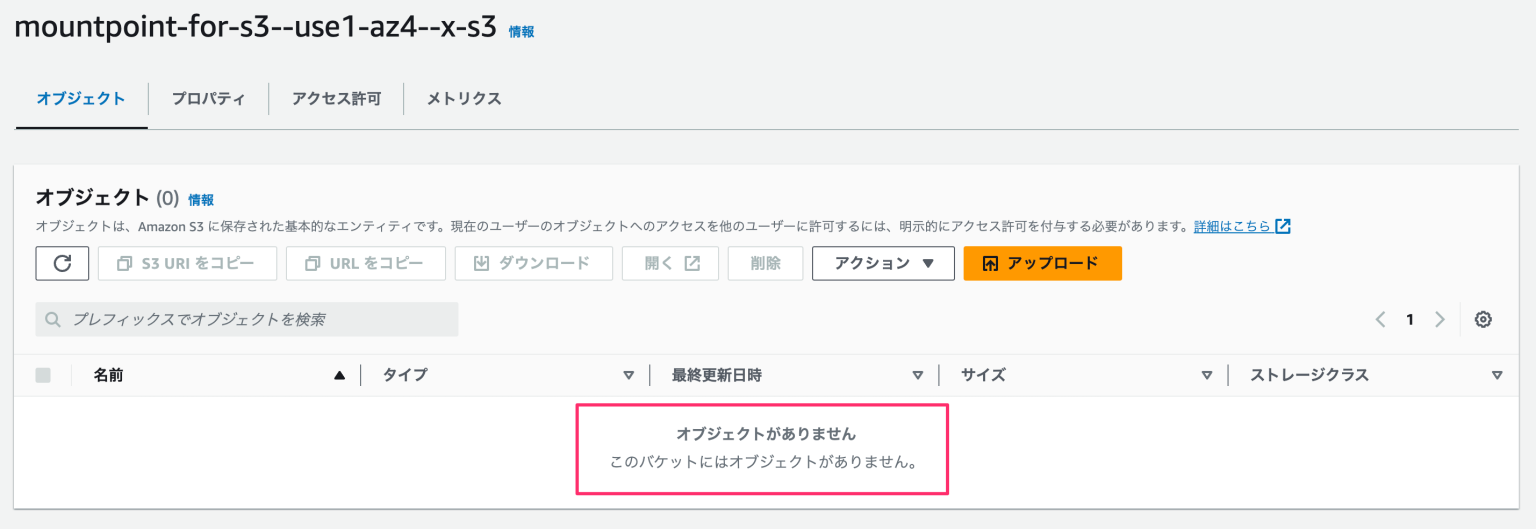Switch to the プロパティ tab

click(x=208, y=99)
